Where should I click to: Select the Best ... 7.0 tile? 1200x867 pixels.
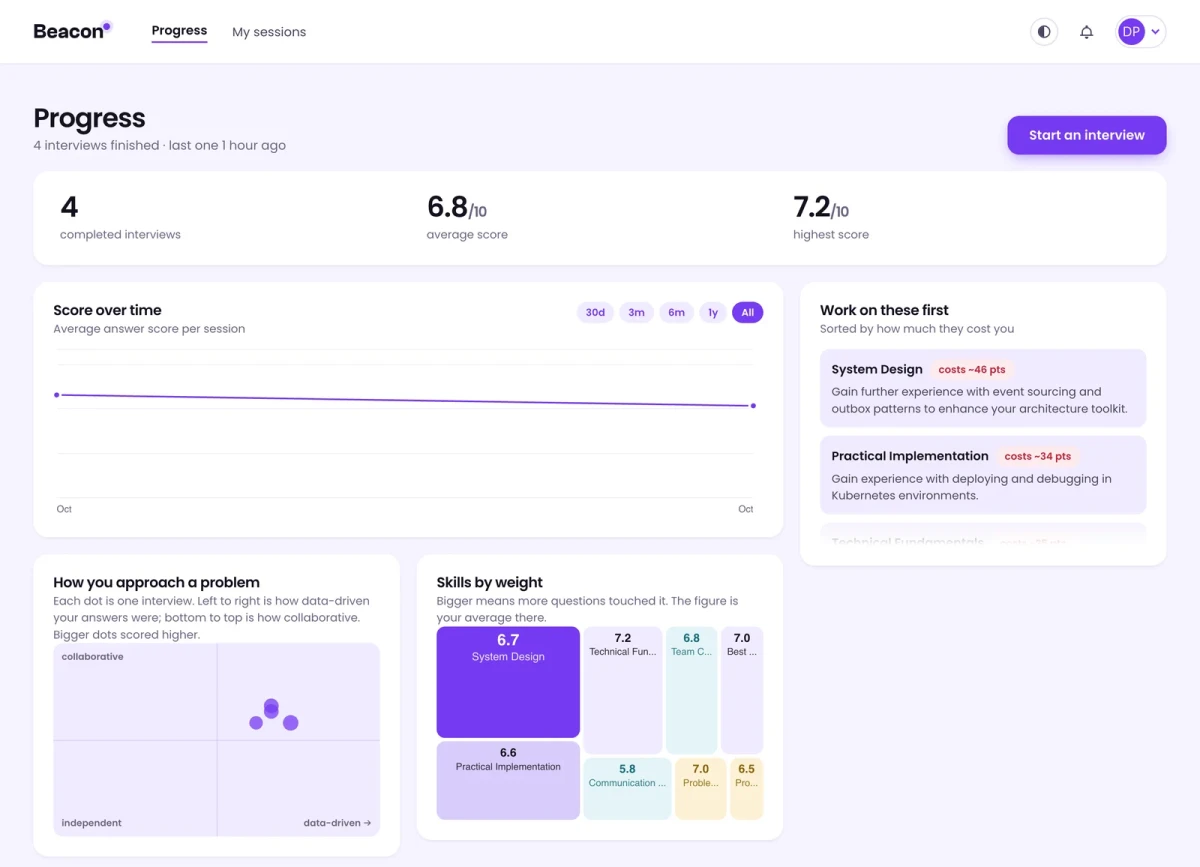point(742,690)
